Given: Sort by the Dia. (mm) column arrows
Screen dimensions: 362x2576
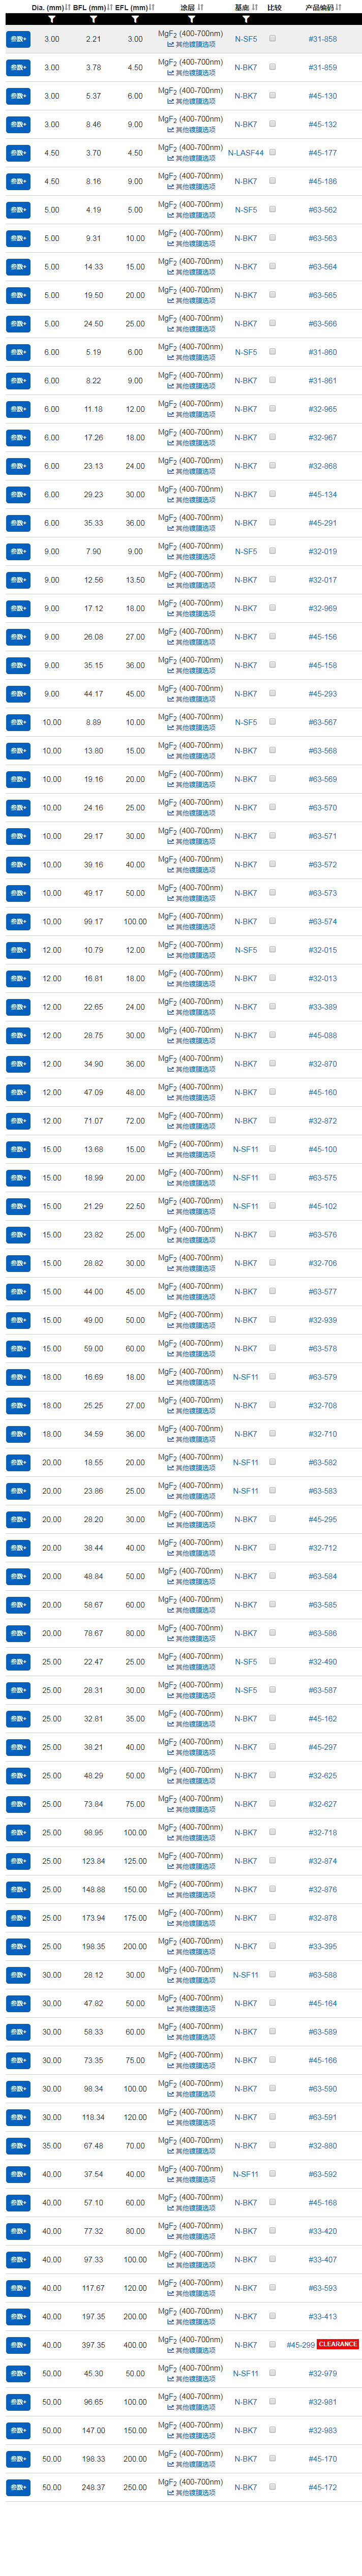Looking at the screenshot, I should [67, 7].
